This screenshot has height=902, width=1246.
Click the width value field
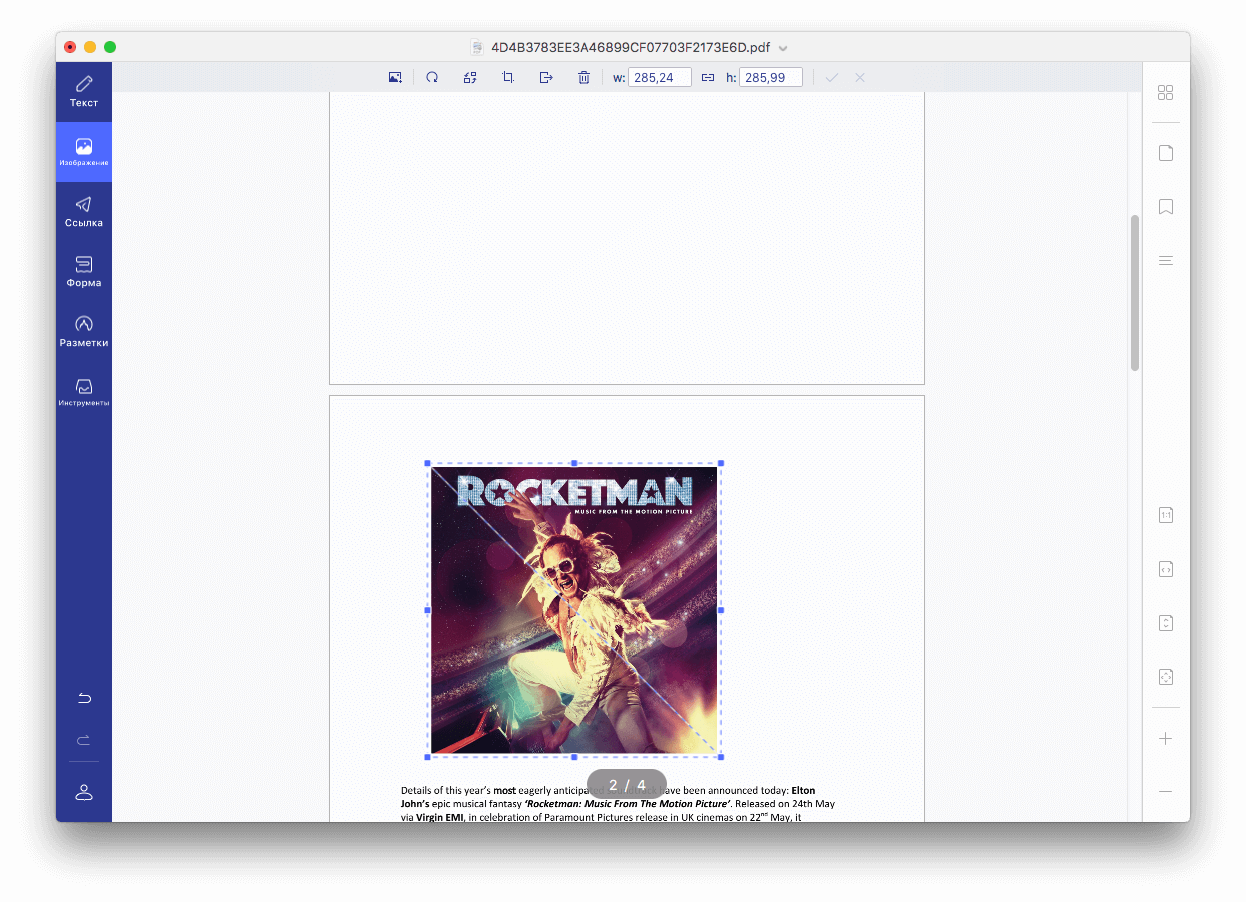coord(660,77)
